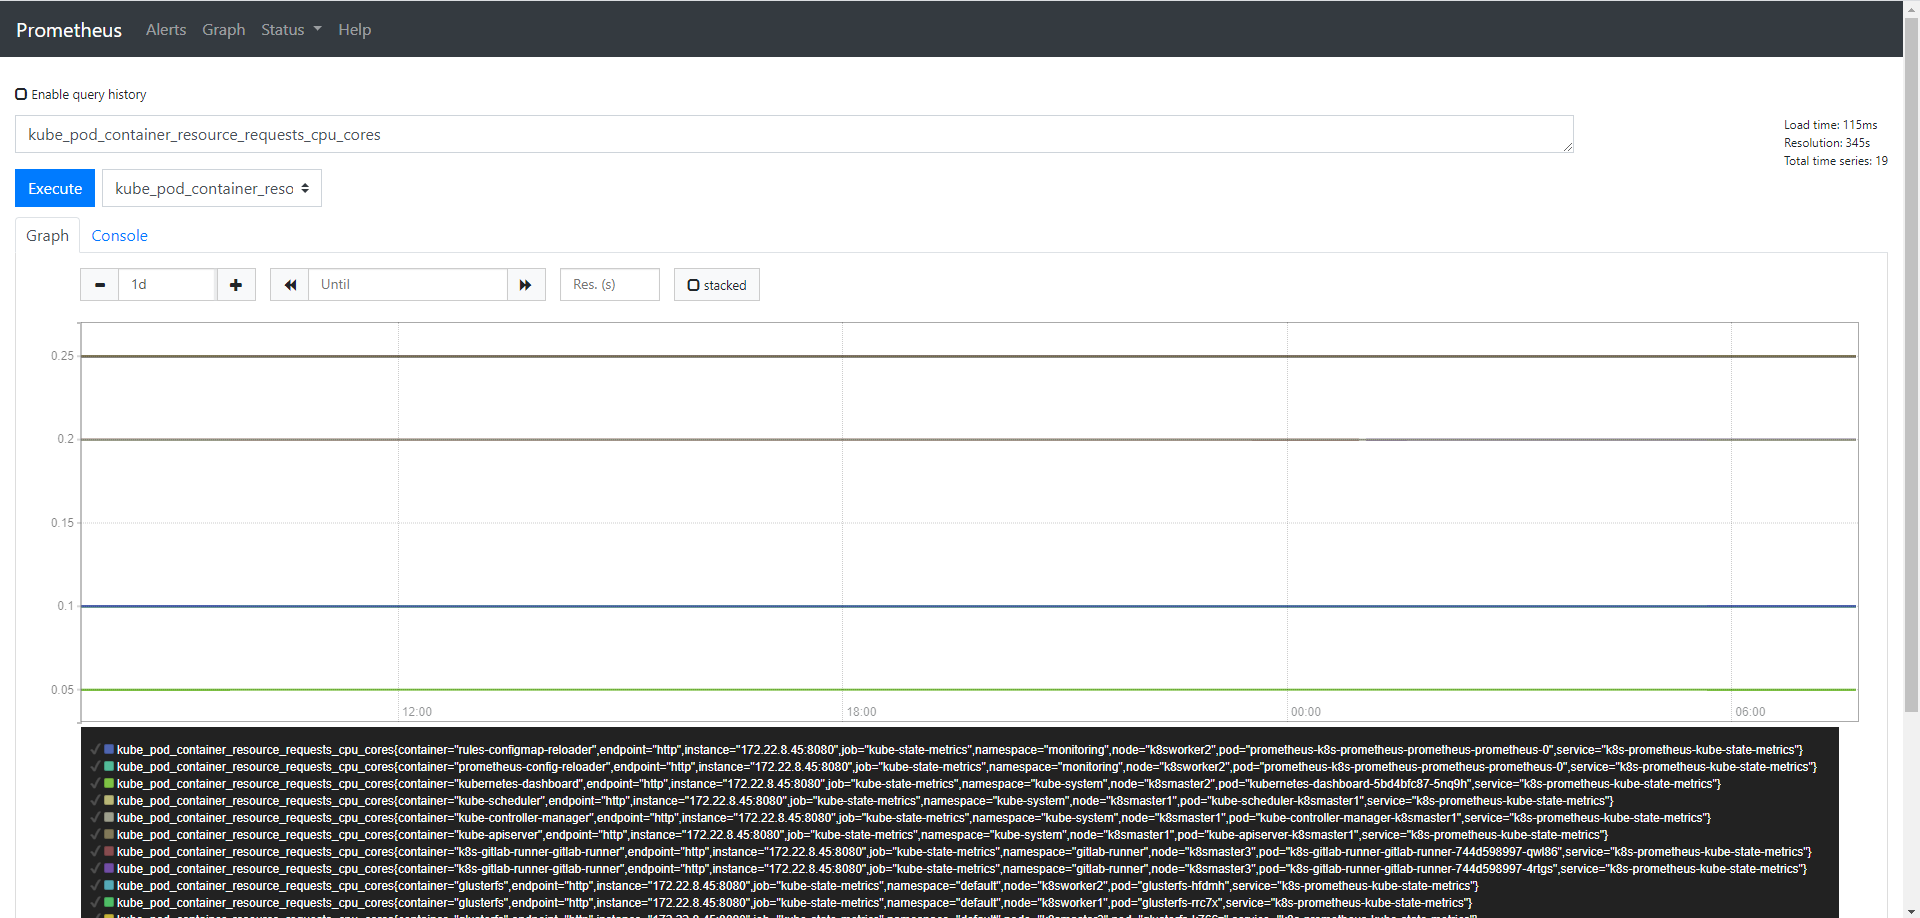
Task: Open the Status dropdown menu
Action: [291, 30]
